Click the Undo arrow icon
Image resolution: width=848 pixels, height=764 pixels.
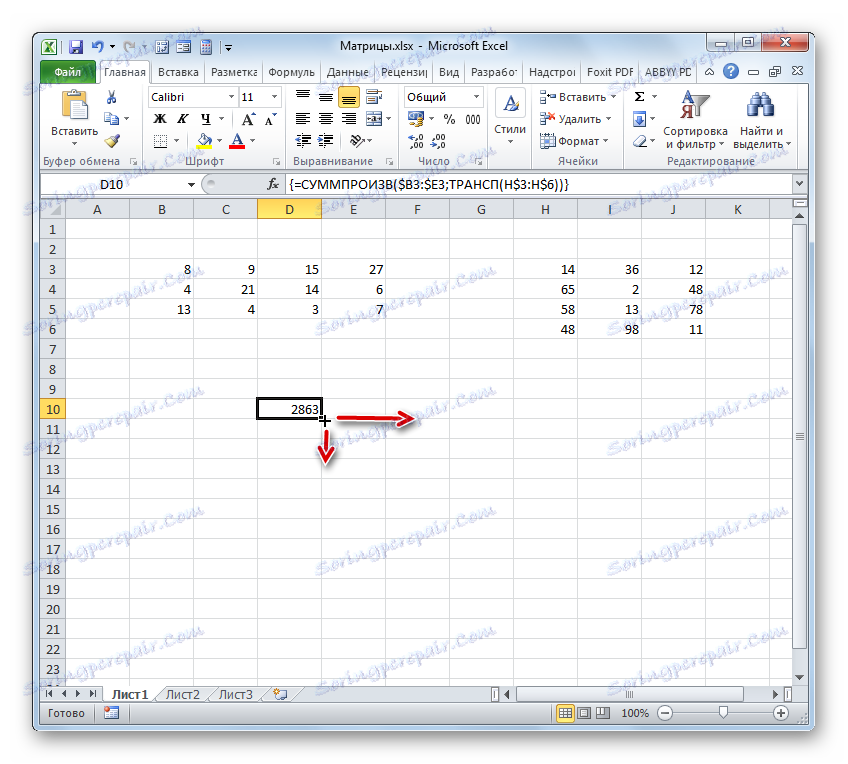(98, 46)
